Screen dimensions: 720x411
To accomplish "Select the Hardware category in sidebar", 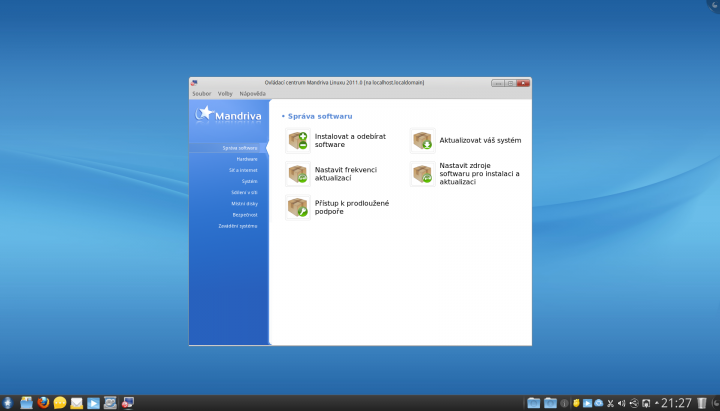I will (x=246, y=159).
